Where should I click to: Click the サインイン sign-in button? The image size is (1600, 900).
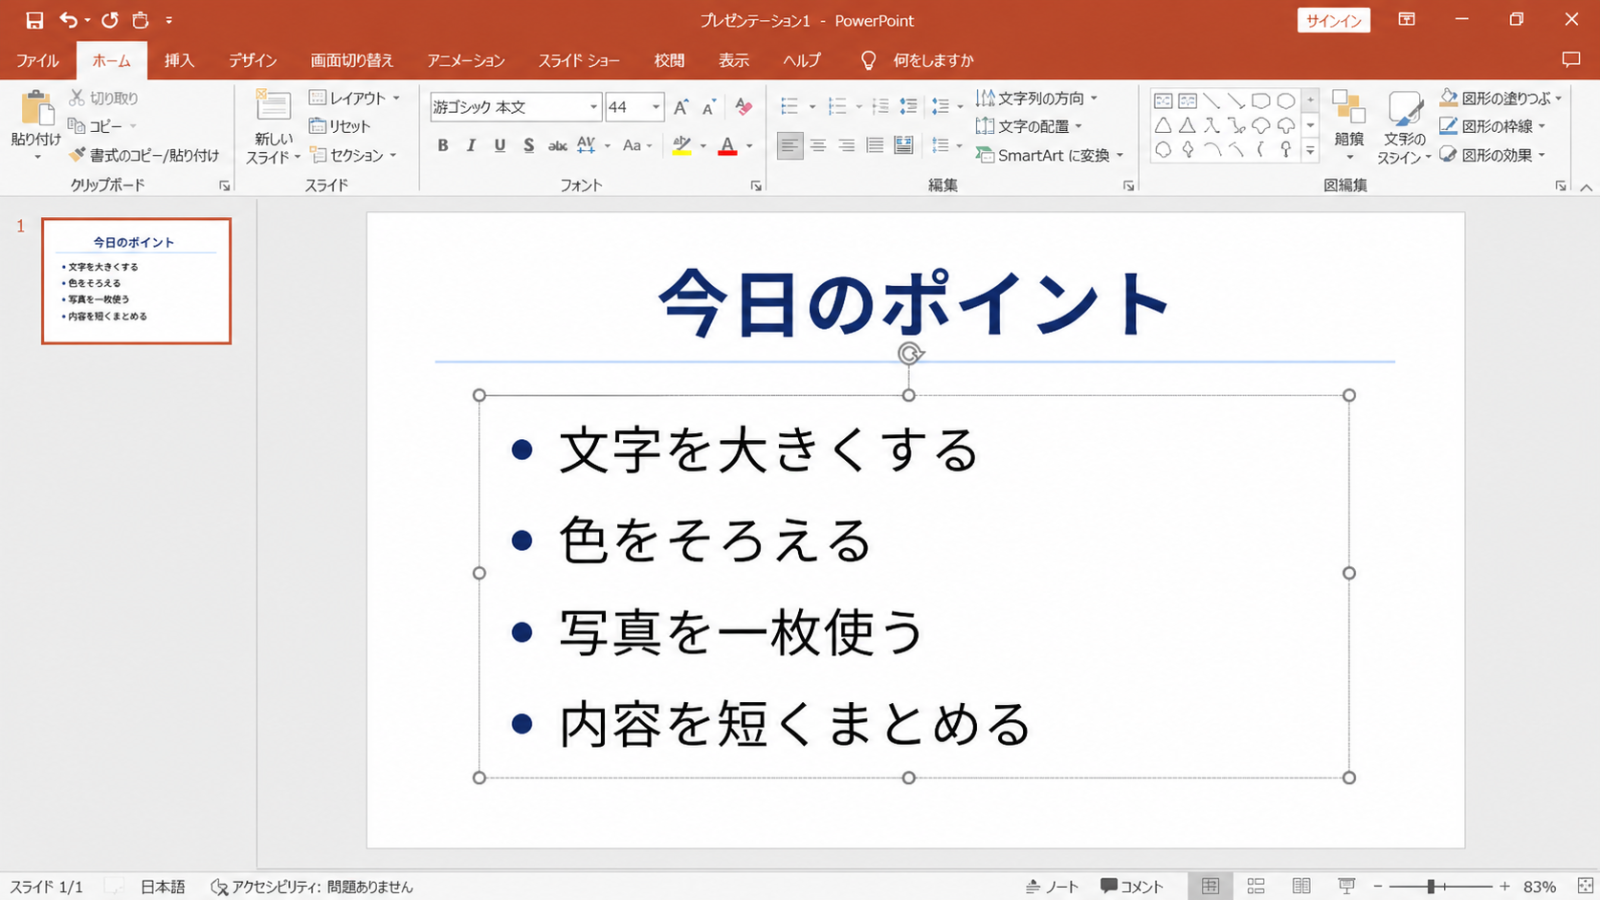coord(1334,20)
